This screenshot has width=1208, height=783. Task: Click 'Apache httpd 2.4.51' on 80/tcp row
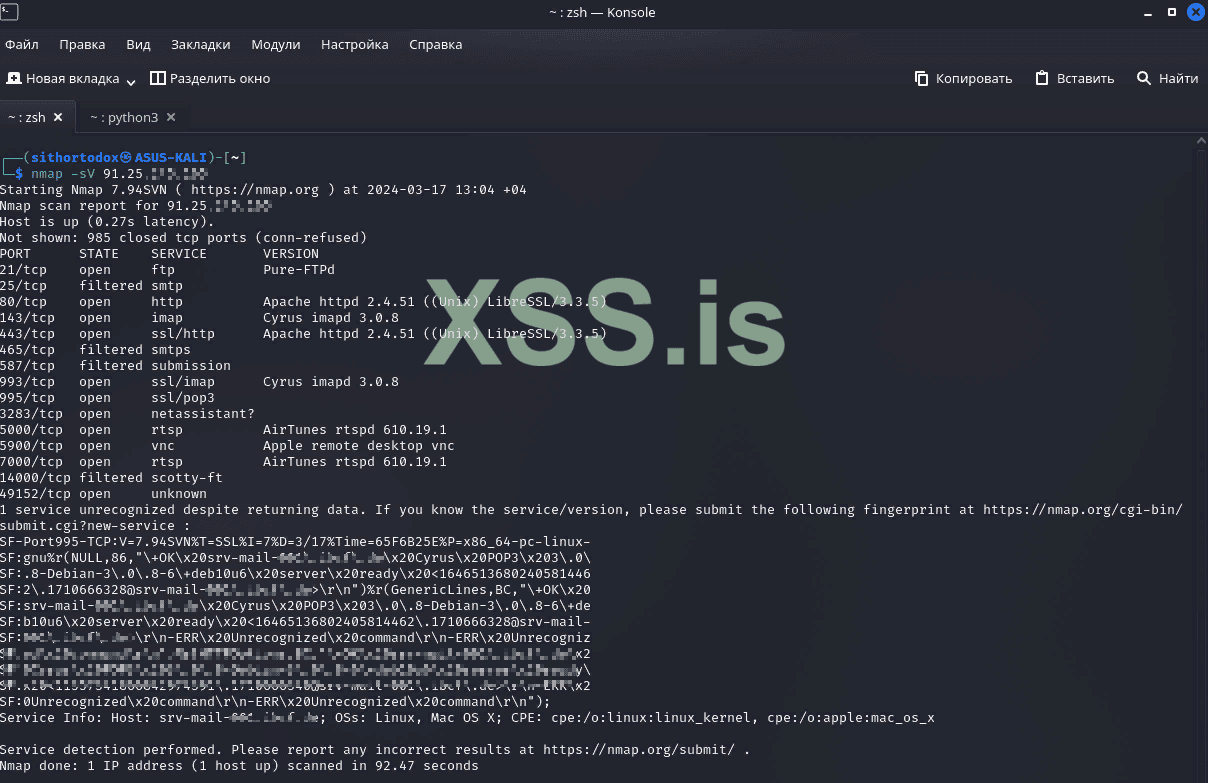(339, 302)
